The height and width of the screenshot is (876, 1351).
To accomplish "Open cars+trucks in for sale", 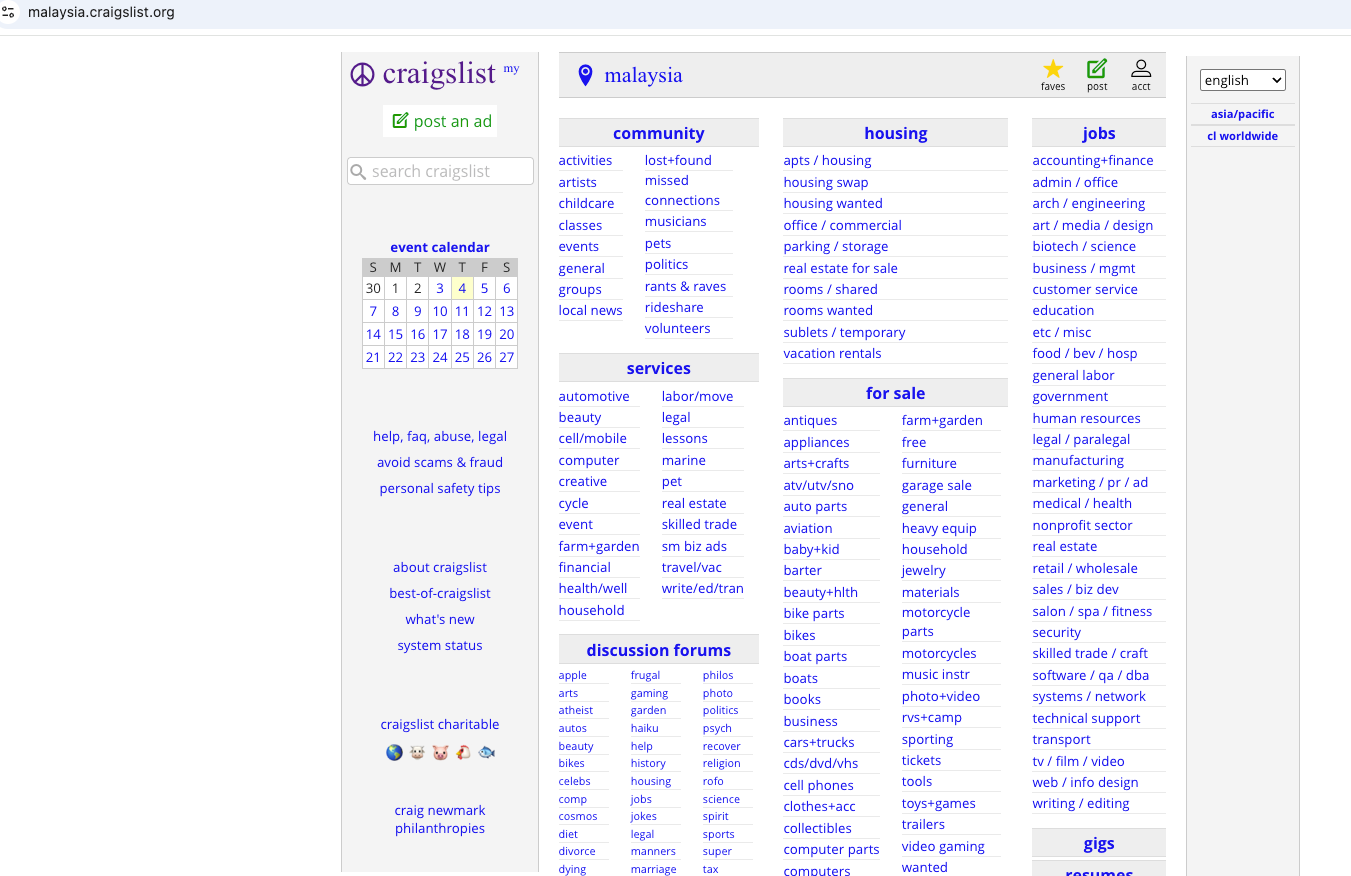I will click(x=819, y=742).
